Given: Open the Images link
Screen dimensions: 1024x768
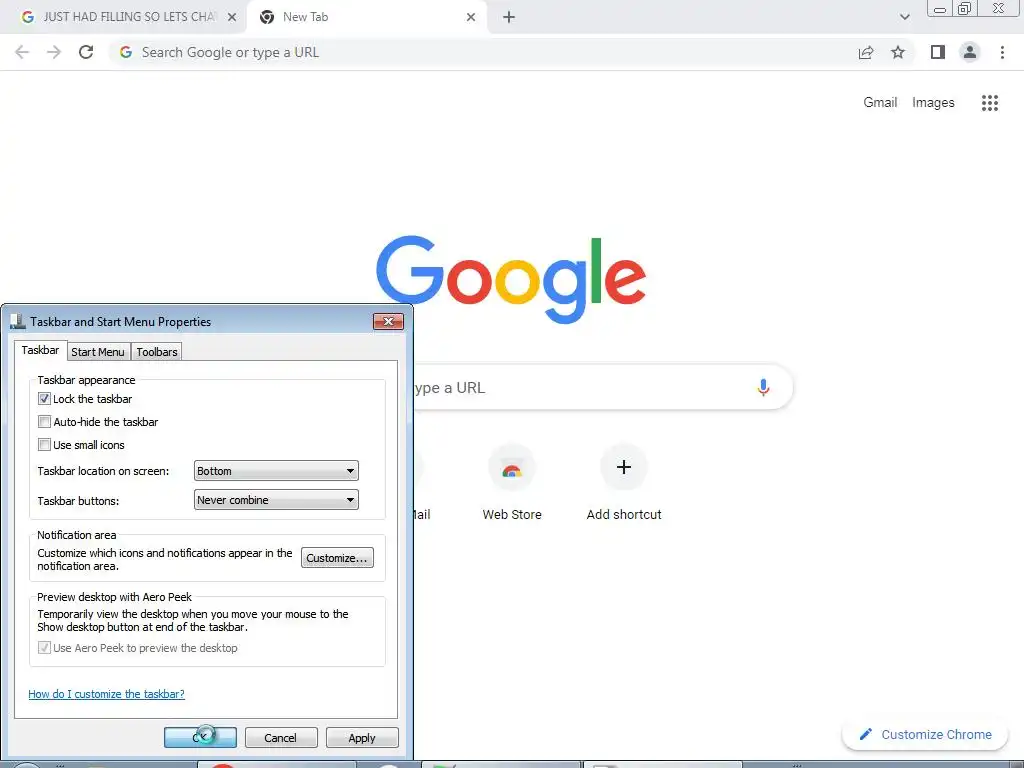Looking at the screenshot, I should point(933,103).
